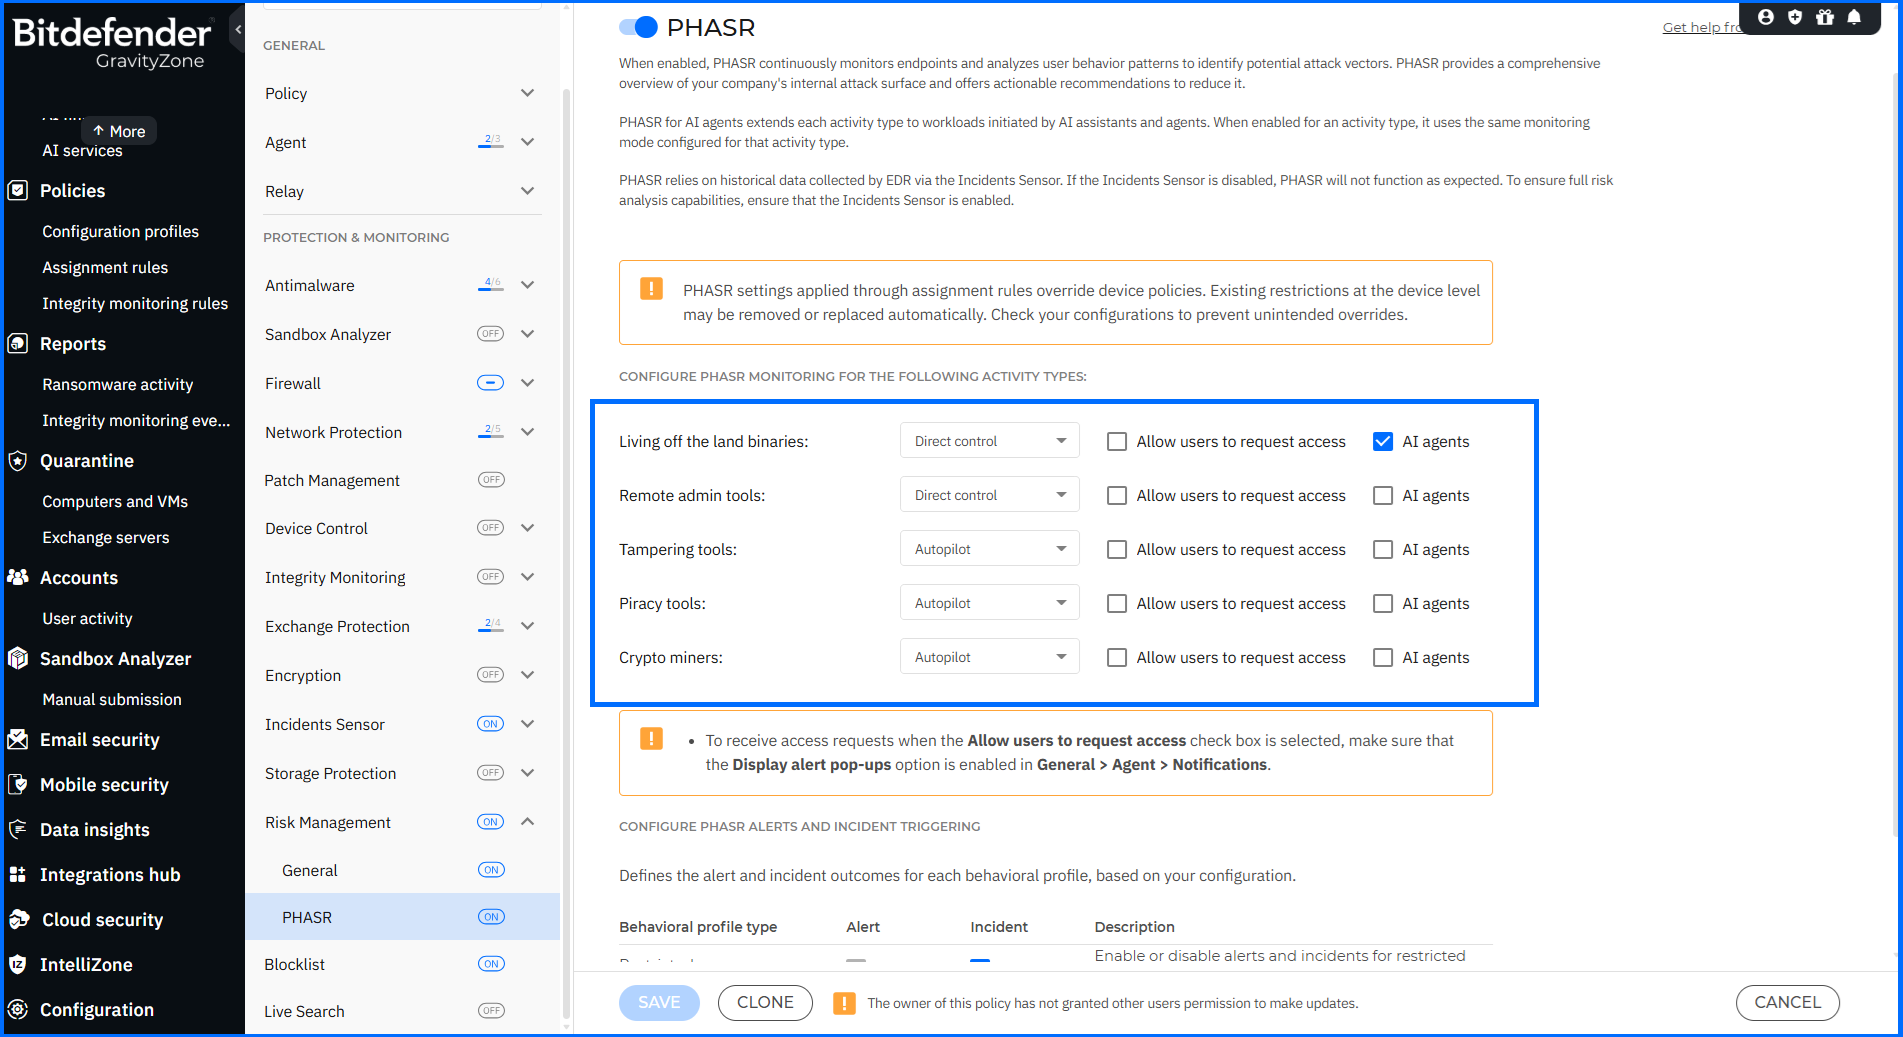The height and width of the screenshot is (1037, 1903).
Task: Select the PHASR item under Risk Management
Action: (x=402, y=917)
